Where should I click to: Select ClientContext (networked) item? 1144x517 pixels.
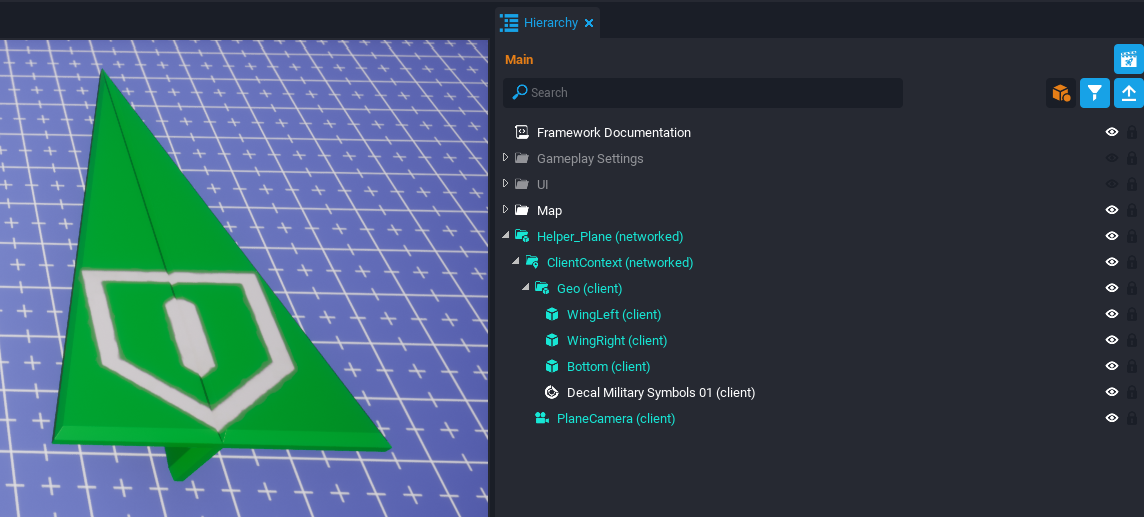(x=619, y=263)
